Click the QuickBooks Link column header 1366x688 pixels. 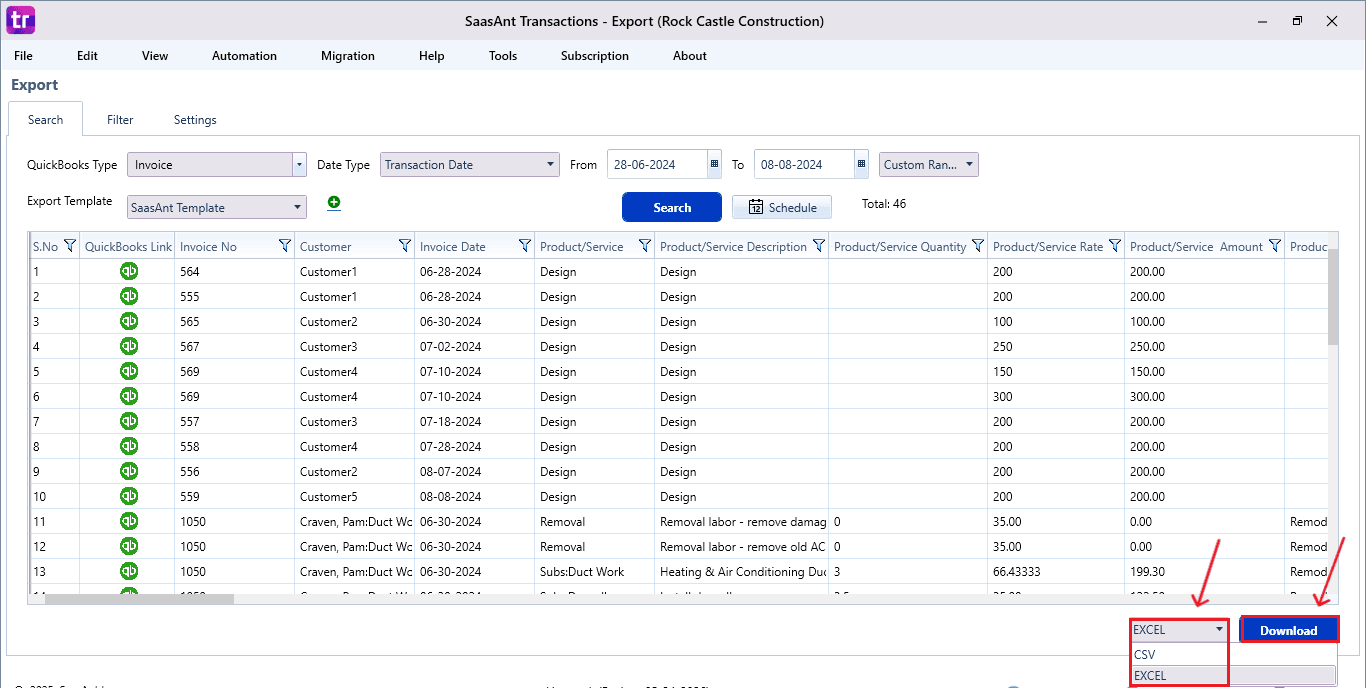[x=128, y=246]
